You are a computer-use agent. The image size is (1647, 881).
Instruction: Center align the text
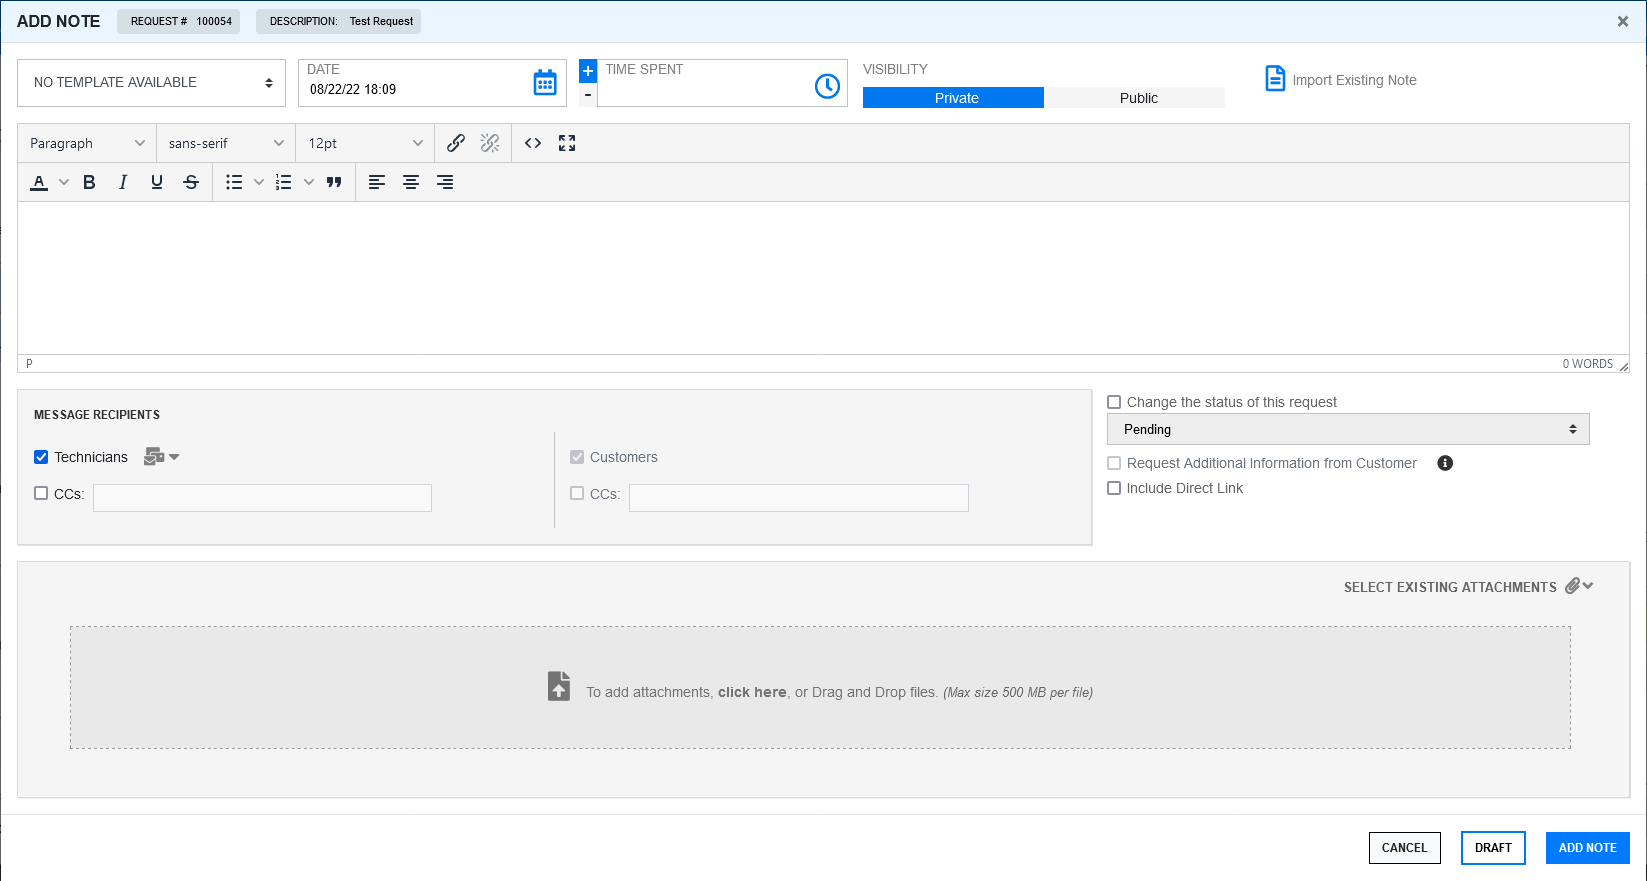411,182
